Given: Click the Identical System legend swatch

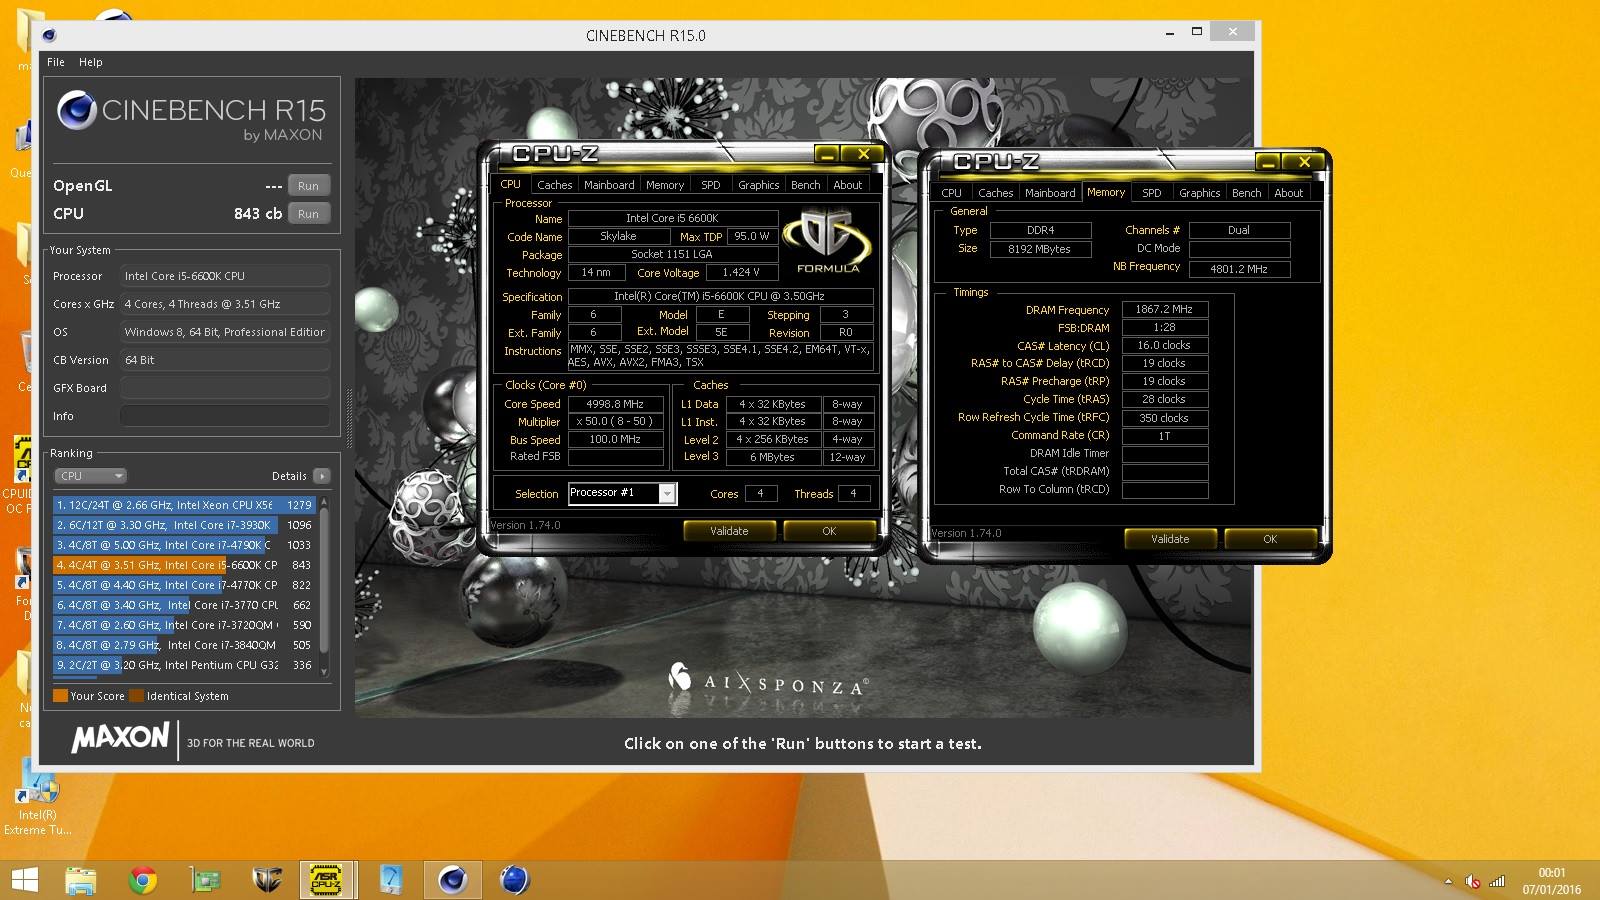Looking at the screenshot, I should coord(136,696).
